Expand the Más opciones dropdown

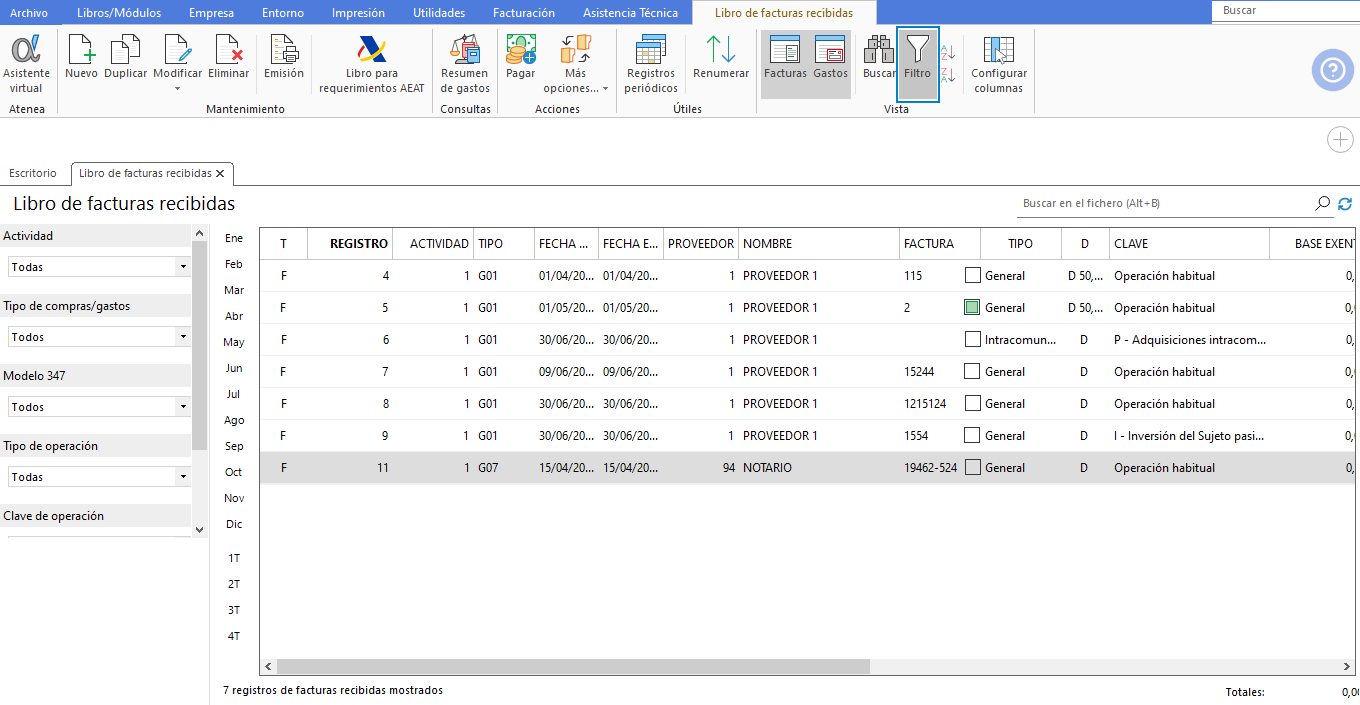coord(575,64)
